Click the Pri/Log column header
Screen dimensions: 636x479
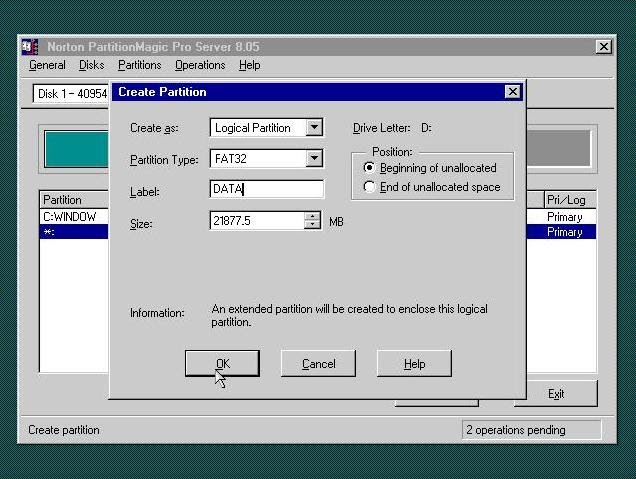click(x=570, y=200)
